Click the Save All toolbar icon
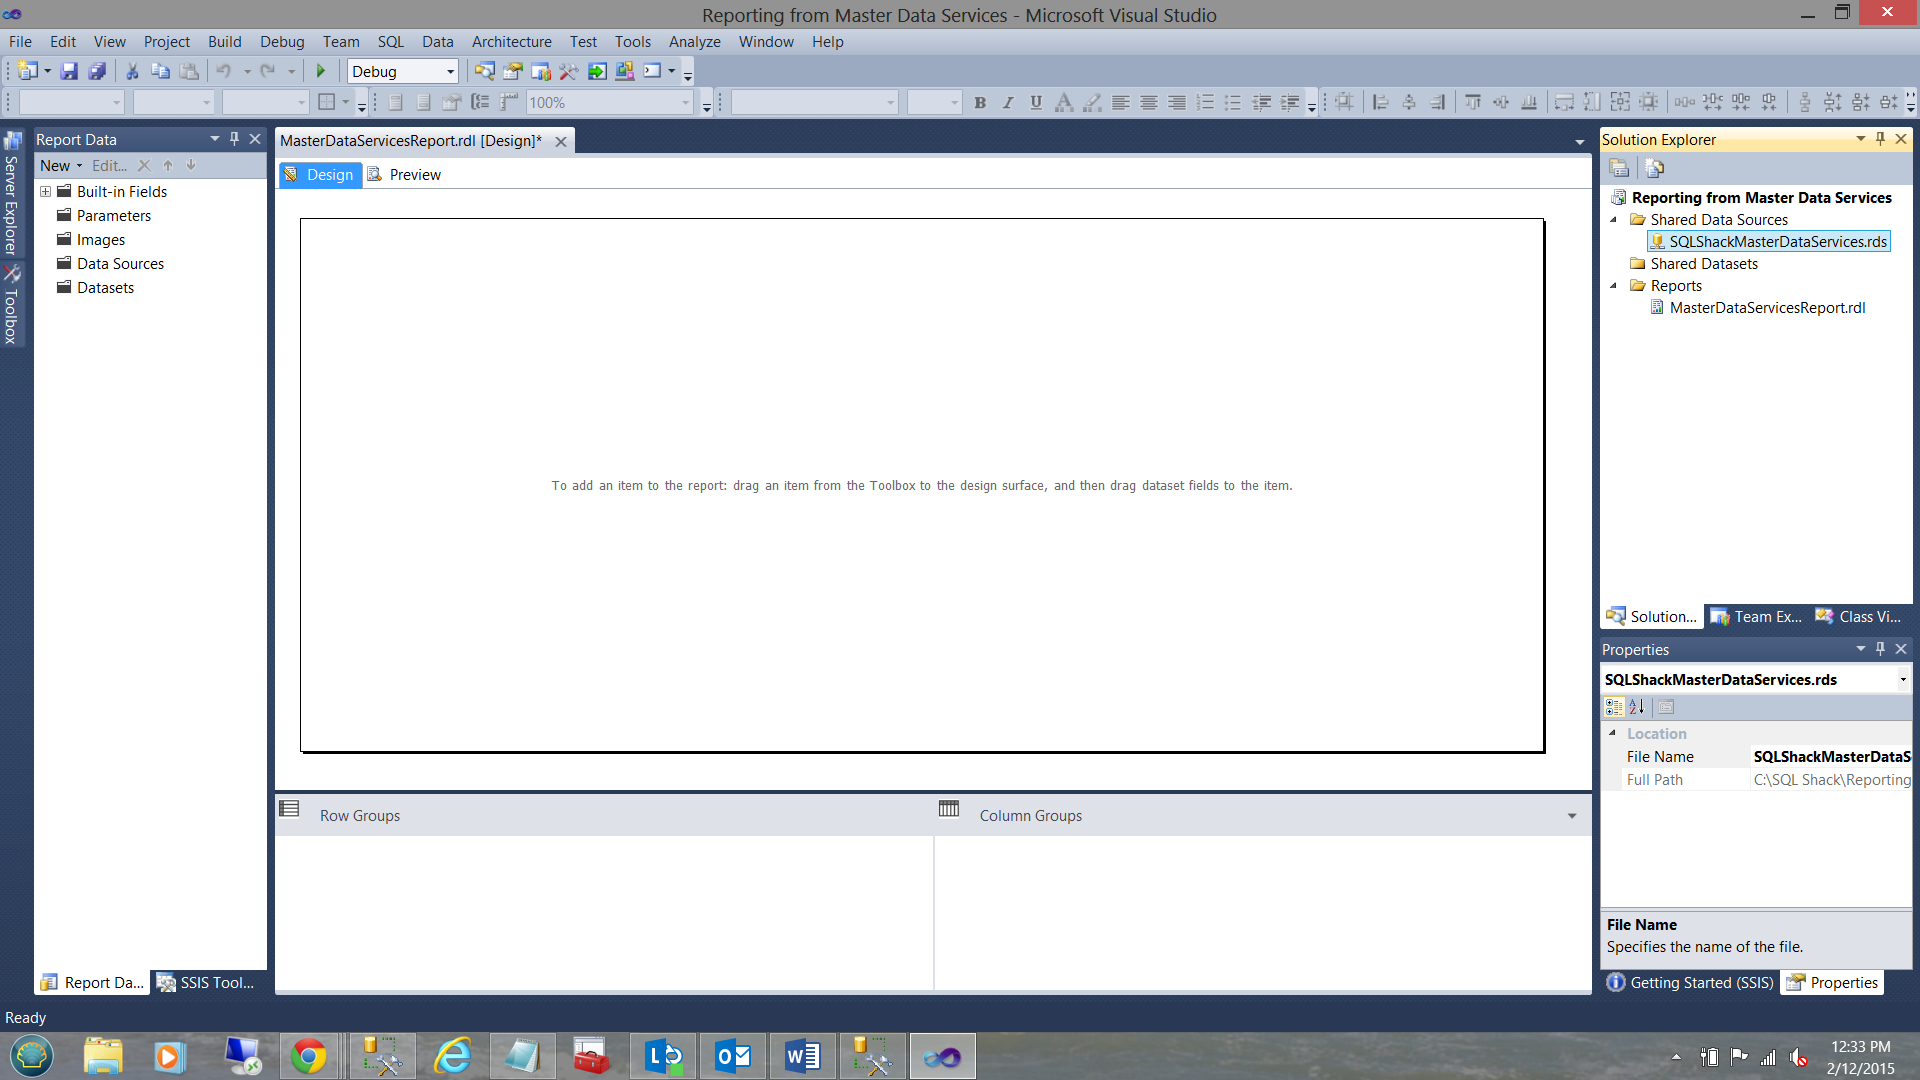Screen dimensions: 1920x1080 tap(97, 71)
